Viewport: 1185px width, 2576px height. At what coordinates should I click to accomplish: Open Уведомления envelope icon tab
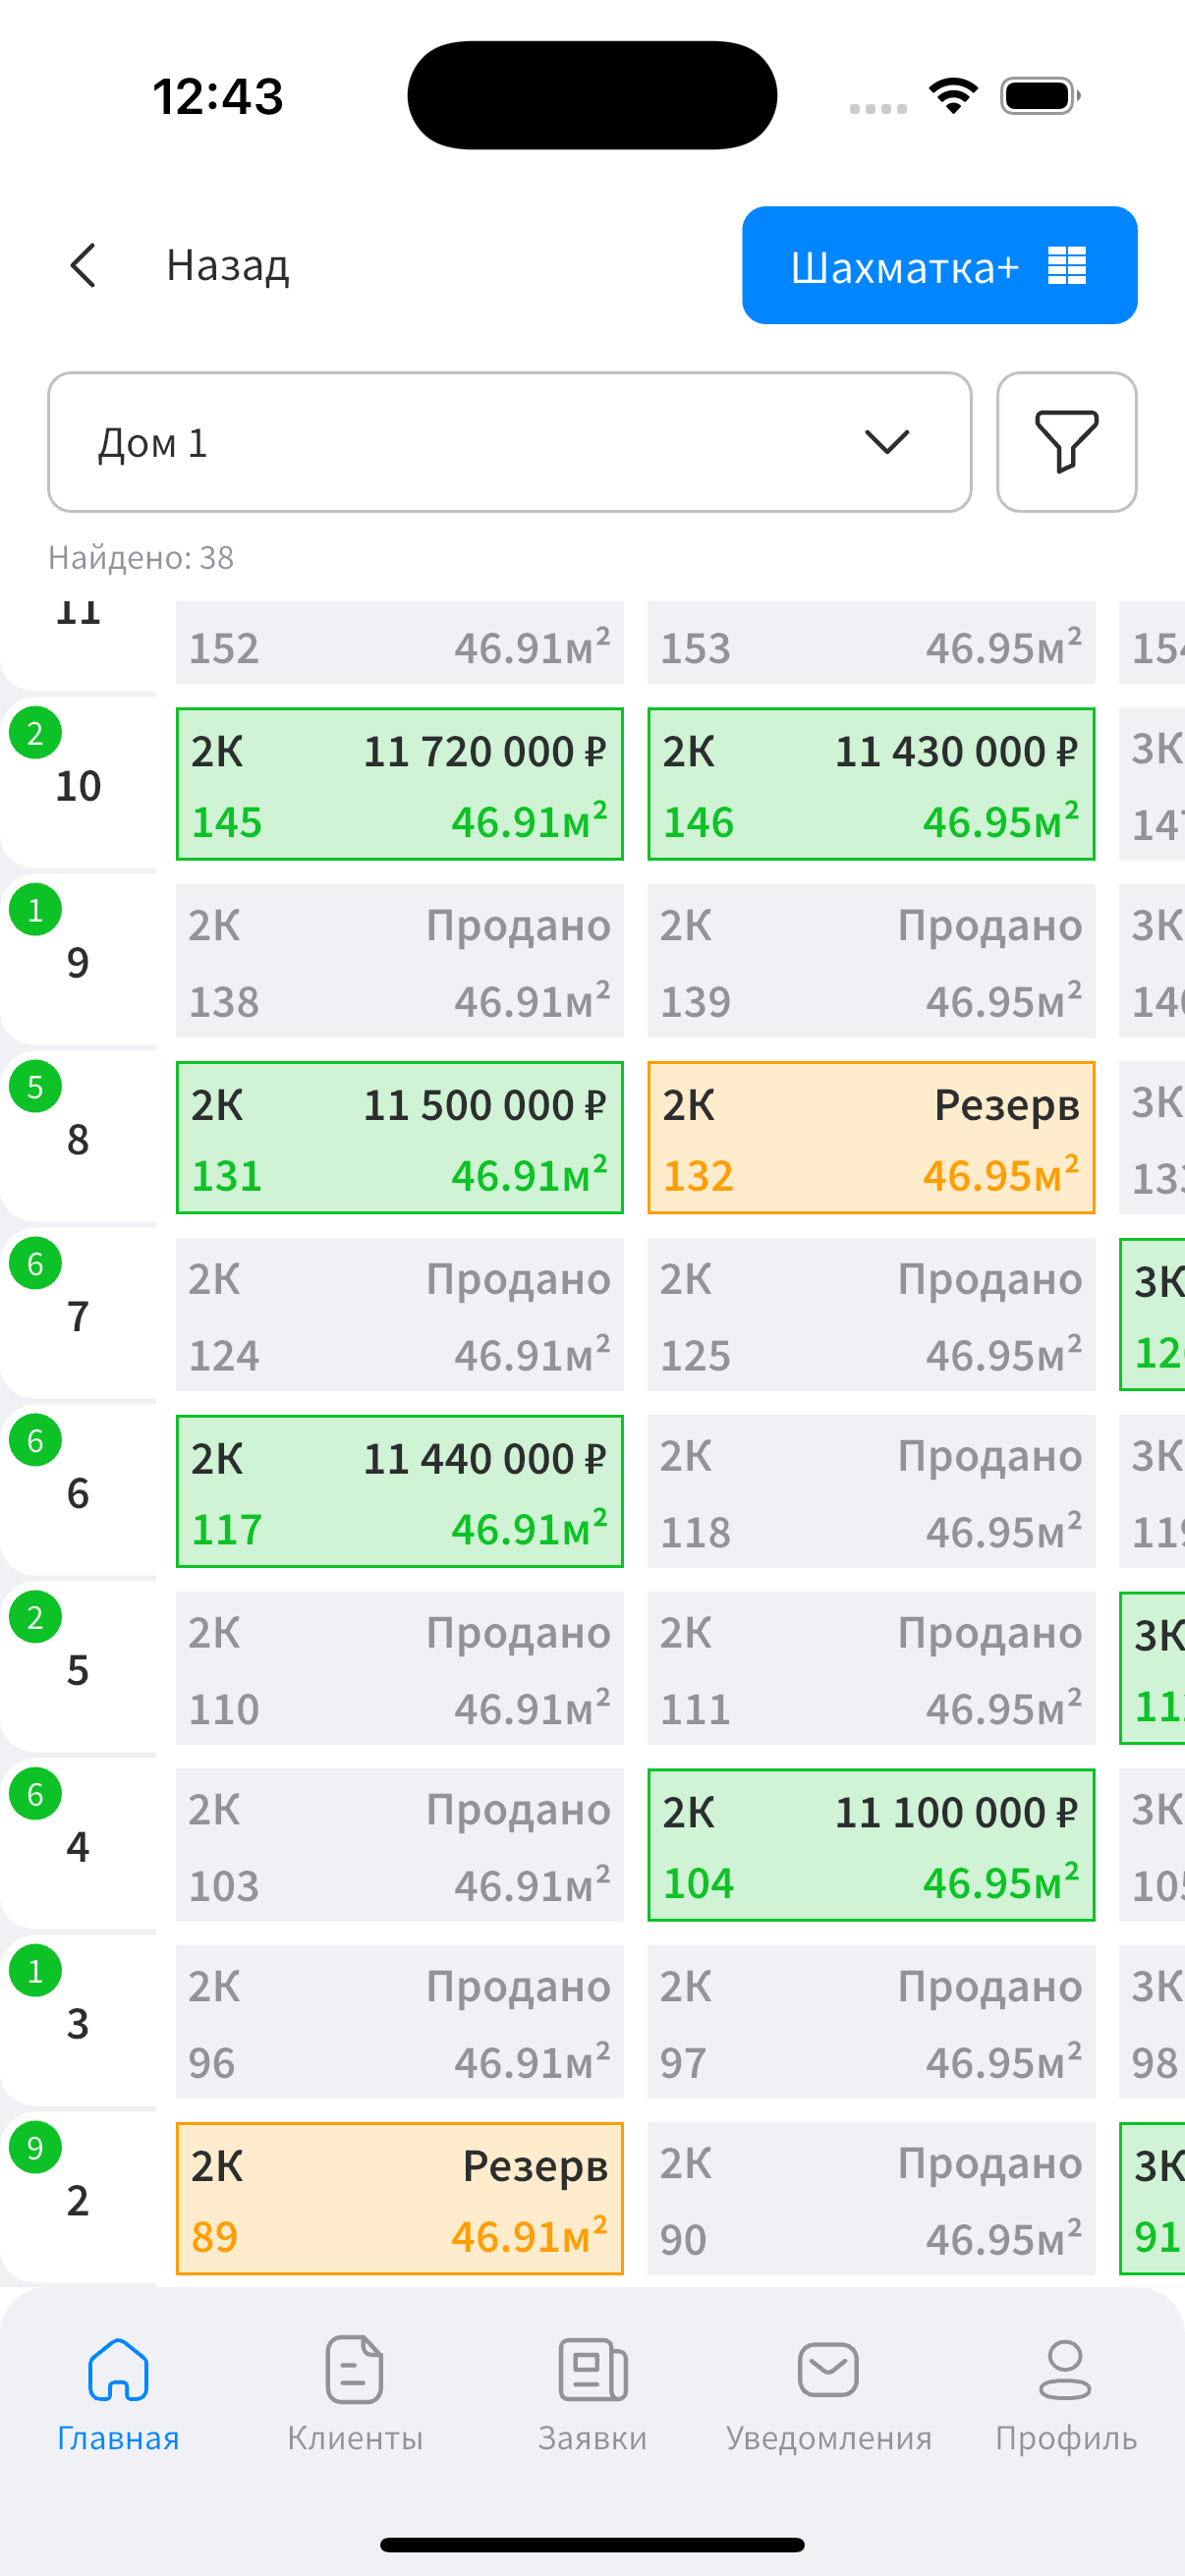coord(828,2370)
